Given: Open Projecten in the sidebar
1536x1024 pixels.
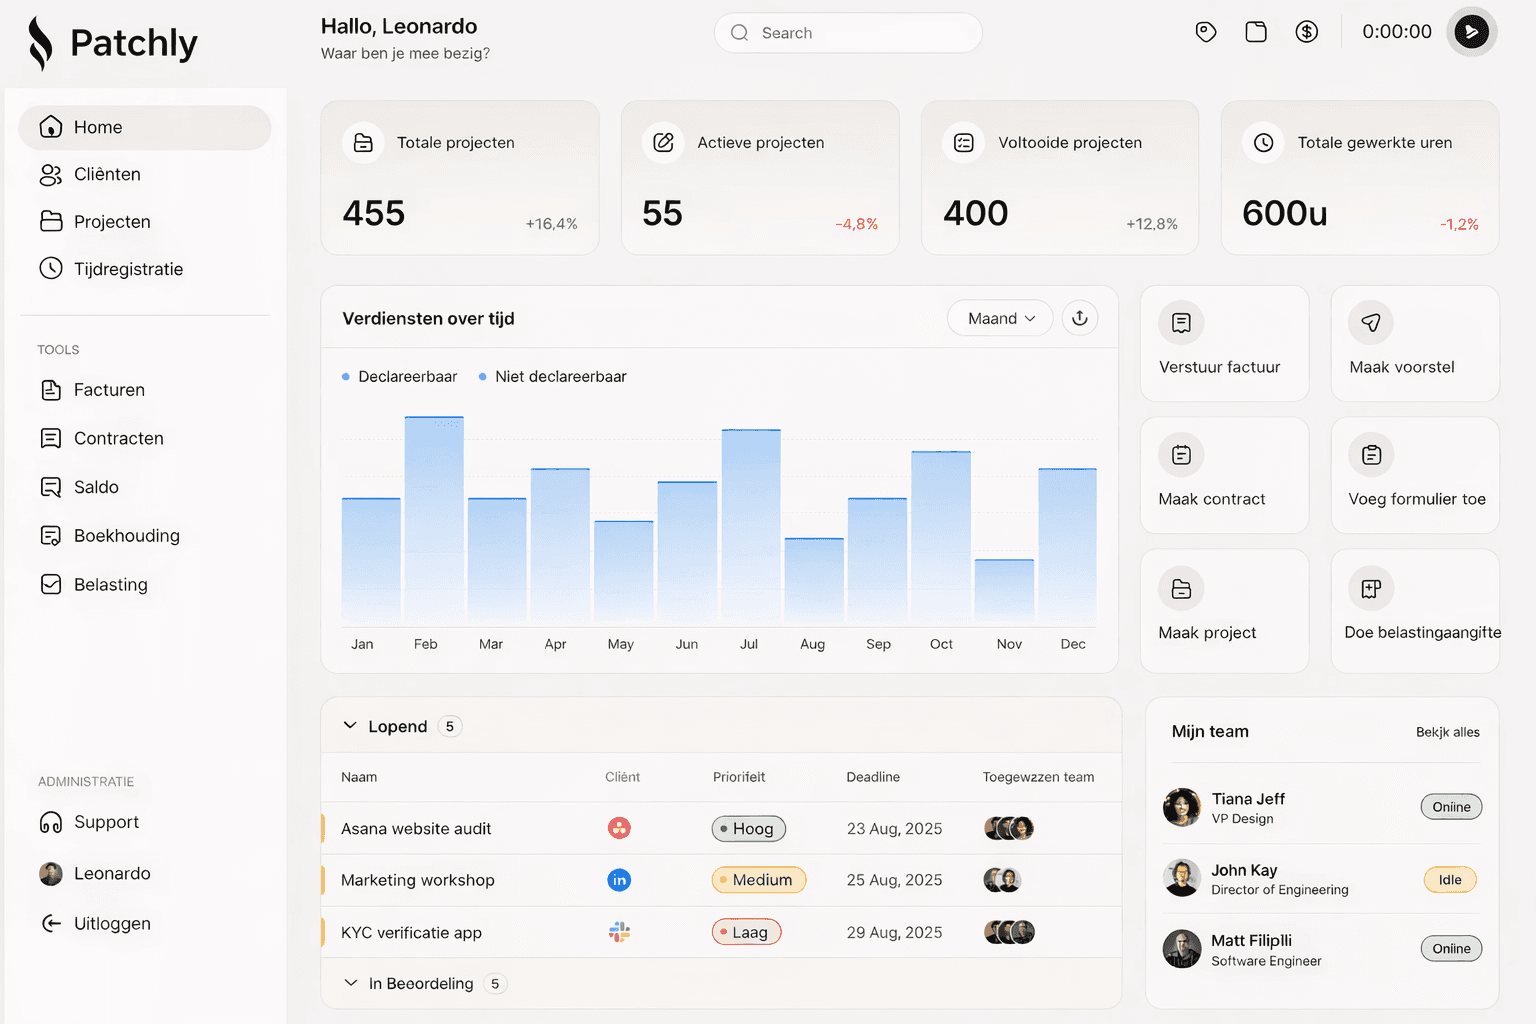Looking at the screenshot, I should [111, 221].
